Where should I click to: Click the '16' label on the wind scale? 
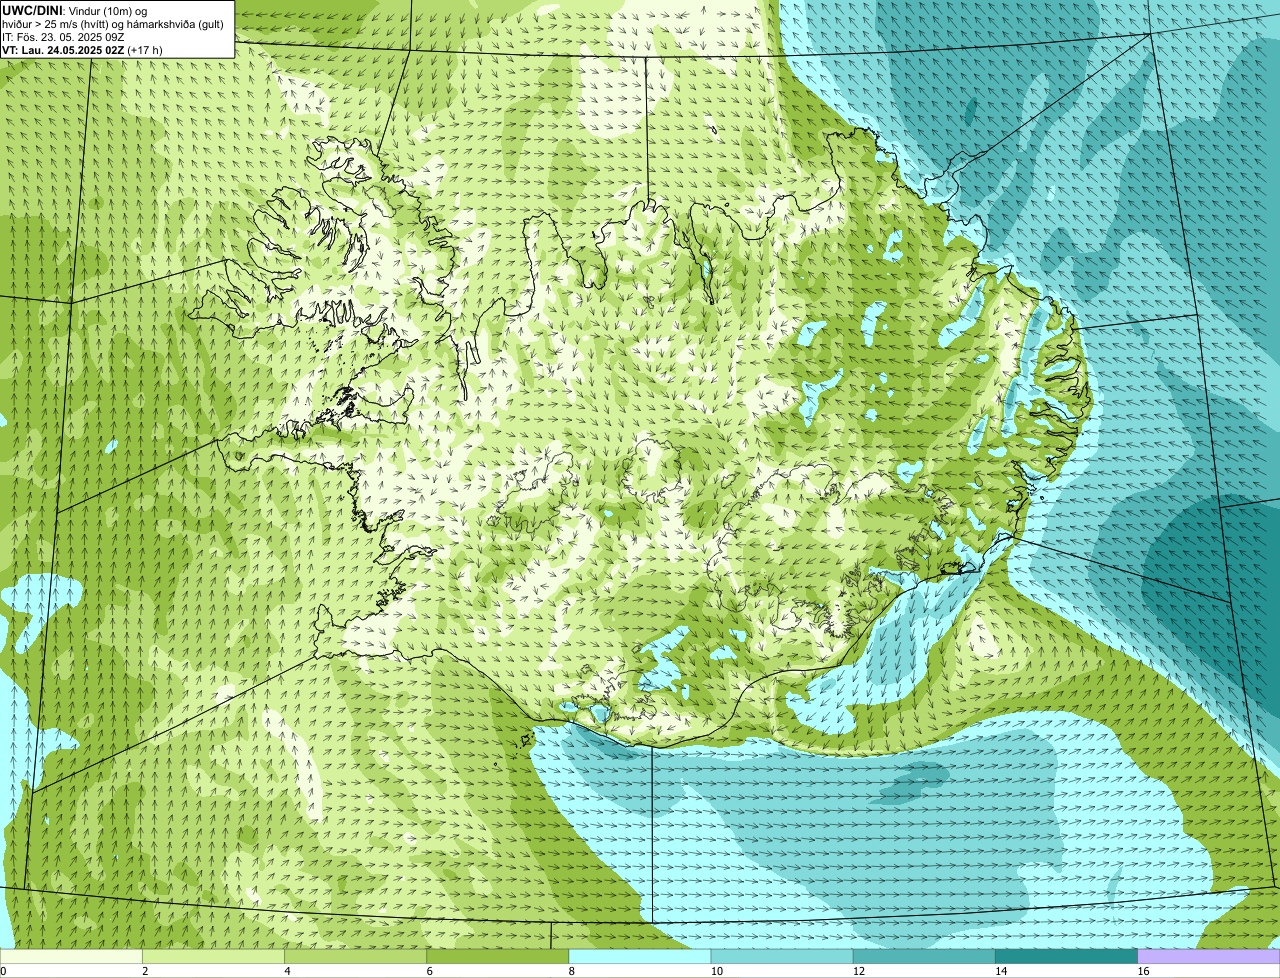click(x=1143, y=971)
